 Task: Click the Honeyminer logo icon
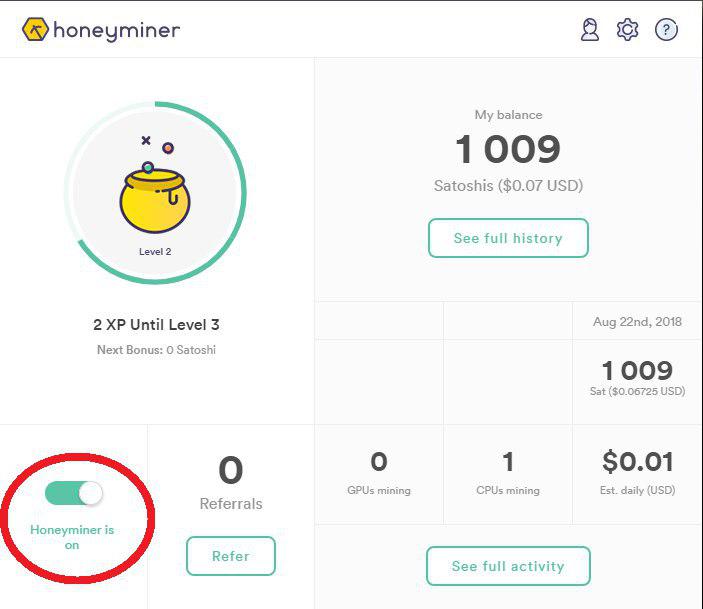click(x=36, y=30)
